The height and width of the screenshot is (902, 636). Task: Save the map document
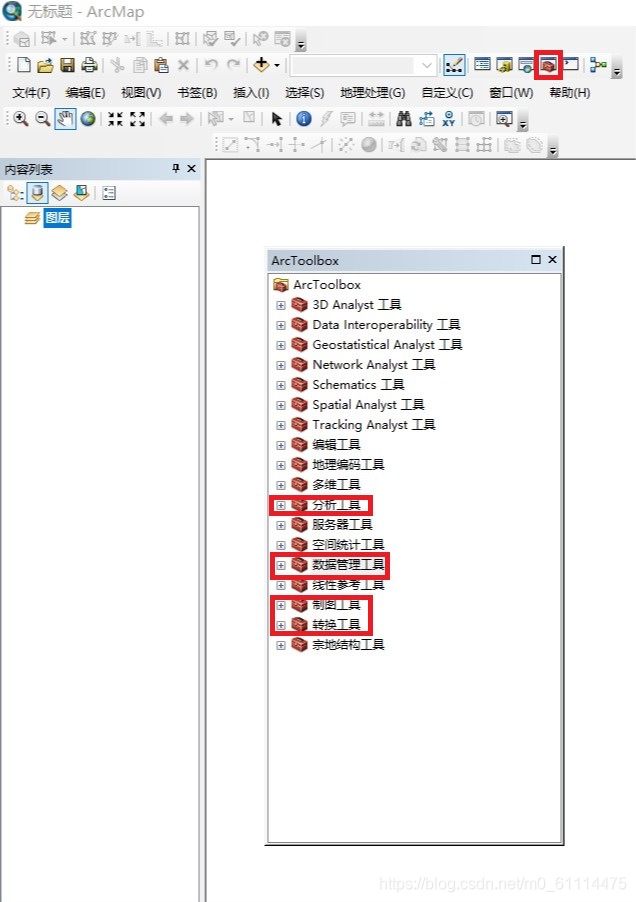point(67,65)
